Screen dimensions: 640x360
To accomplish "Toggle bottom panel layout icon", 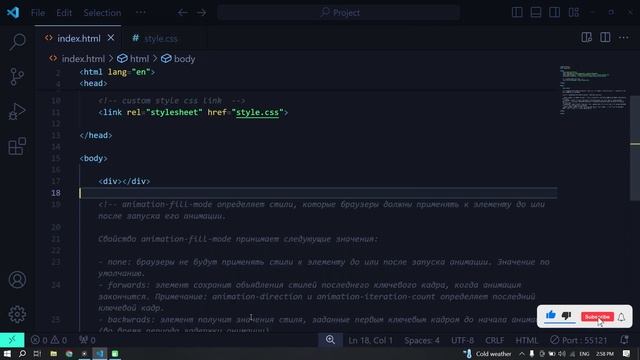I will (x=536, y=13).
